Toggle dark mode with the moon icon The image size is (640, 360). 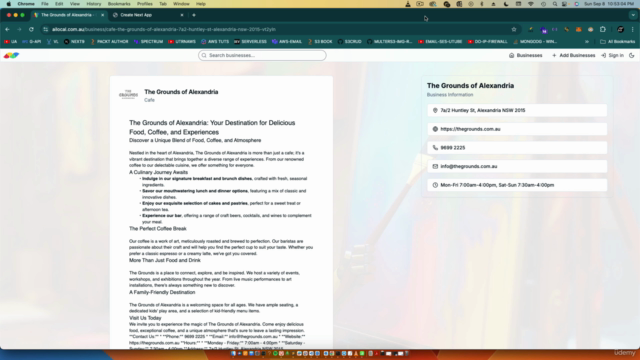click(631, 56)
